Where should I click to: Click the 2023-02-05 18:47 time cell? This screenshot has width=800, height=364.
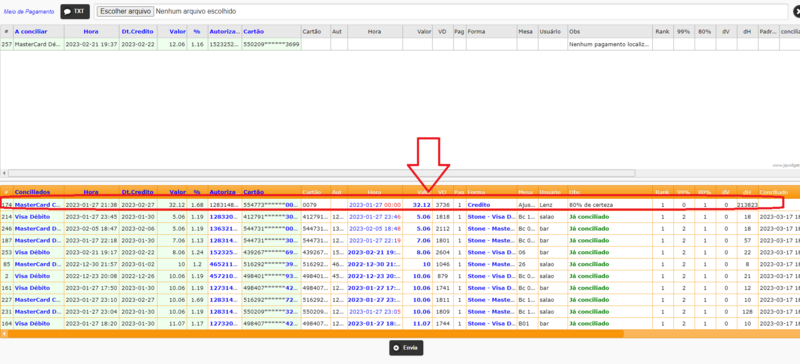[92, 228]
